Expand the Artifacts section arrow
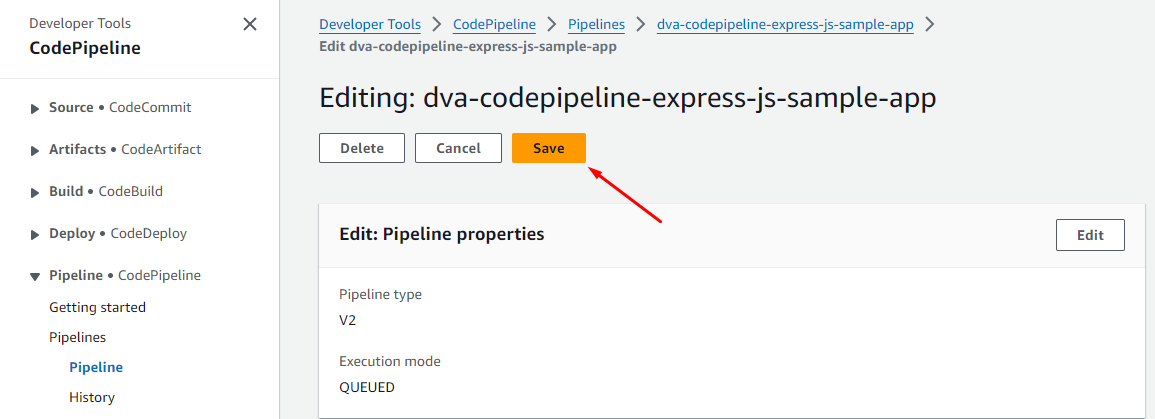This screenshot has width=1155, height=419. pyautogui.click(x=36, y=150)
